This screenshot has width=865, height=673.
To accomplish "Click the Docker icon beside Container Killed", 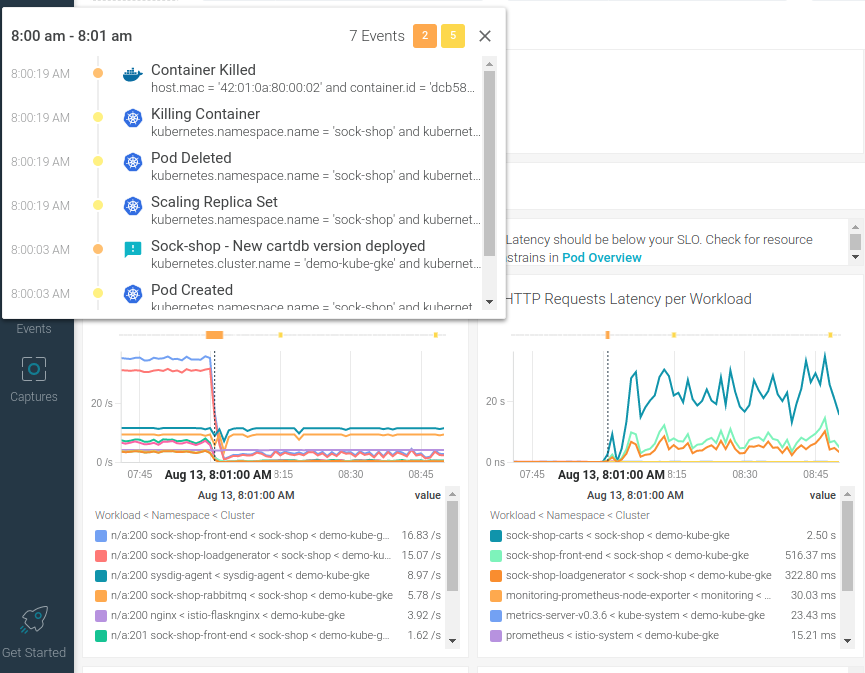I will pos(133,74).
